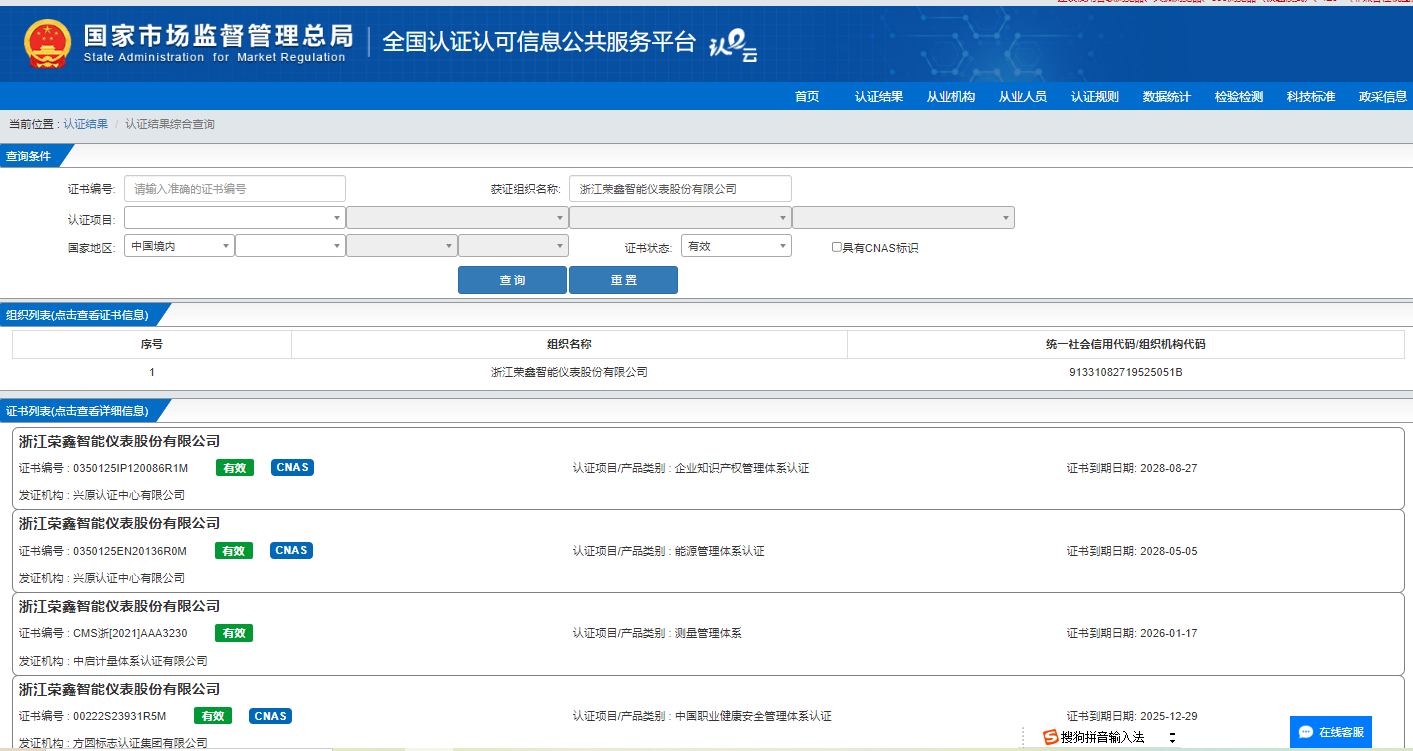
Task: Click the national emblem logo icon
Action: [x=44, y=43]
